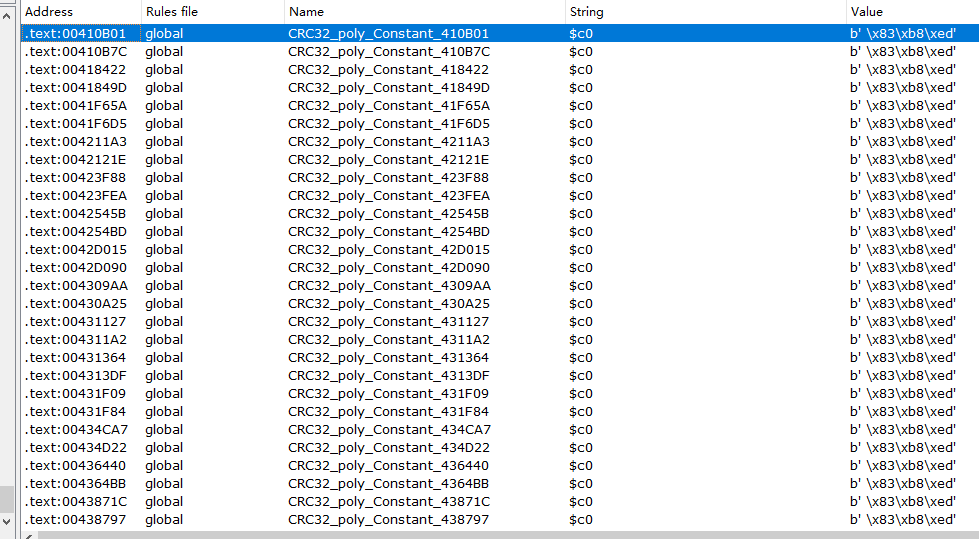Click name CRC32_poly_Constant_410B01
979x539 pixels.
pyautogui.click(x=389, y=34)
